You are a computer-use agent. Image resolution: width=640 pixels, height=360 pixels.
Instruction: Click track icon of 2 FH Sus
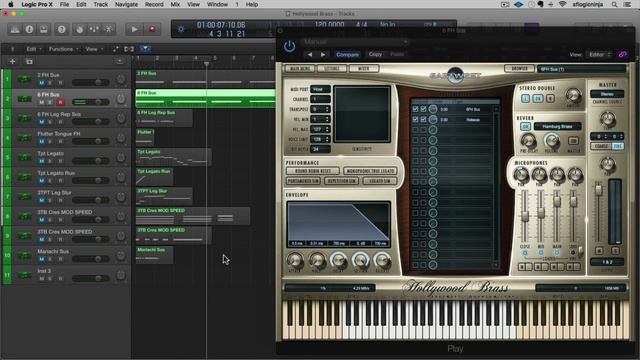[x=25, y=79]
